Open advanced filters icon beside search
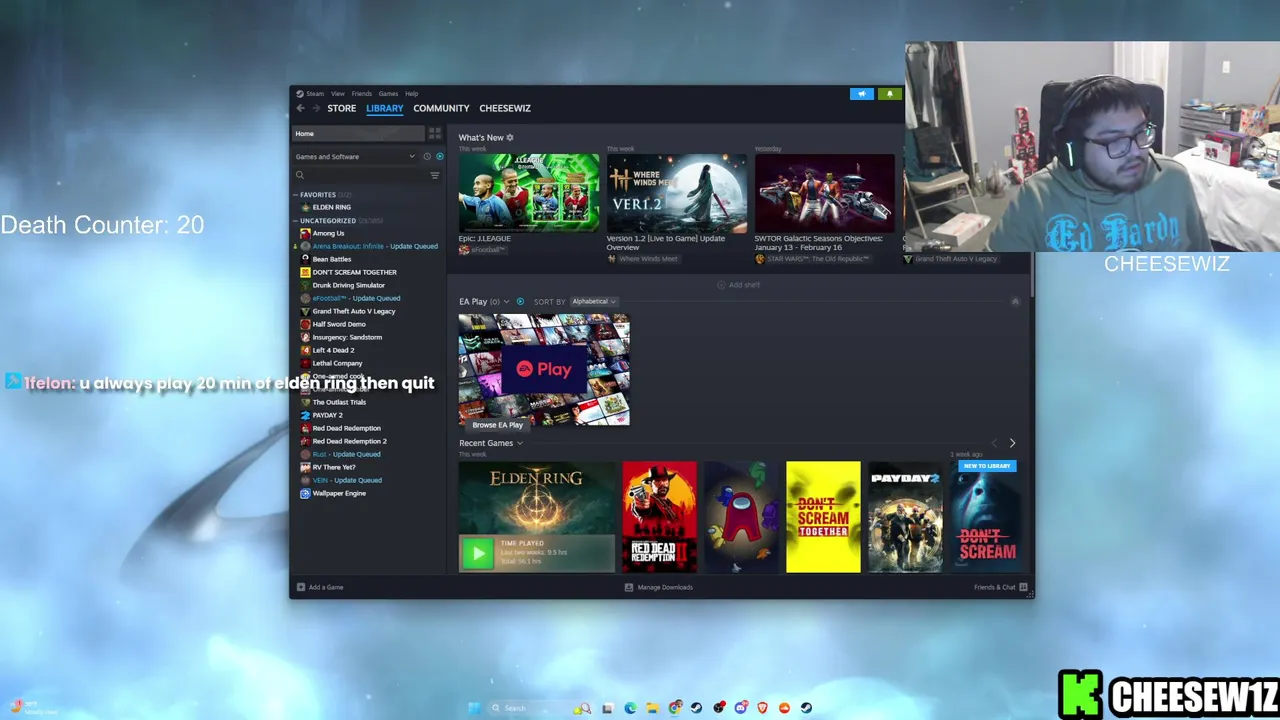Image resolution: width=1280 pixels, height=720 pixels. 434,175
